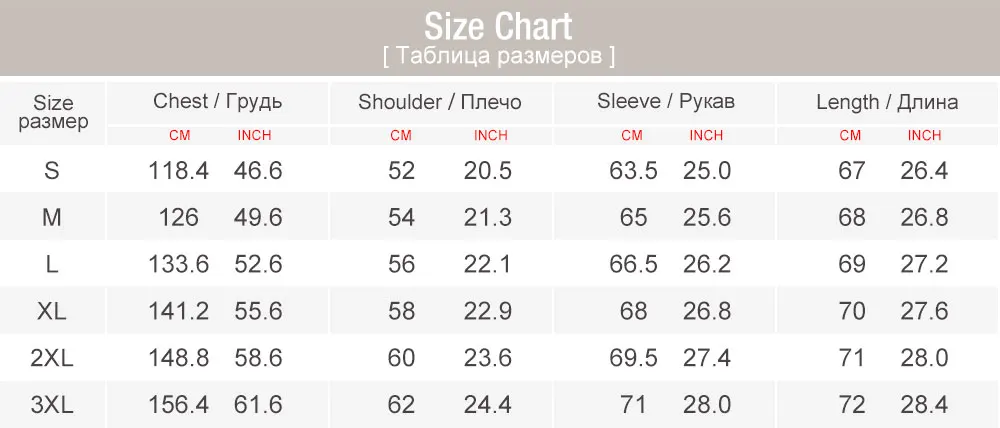Click shoulder value 54 for size M

click(x=401, y=217)
